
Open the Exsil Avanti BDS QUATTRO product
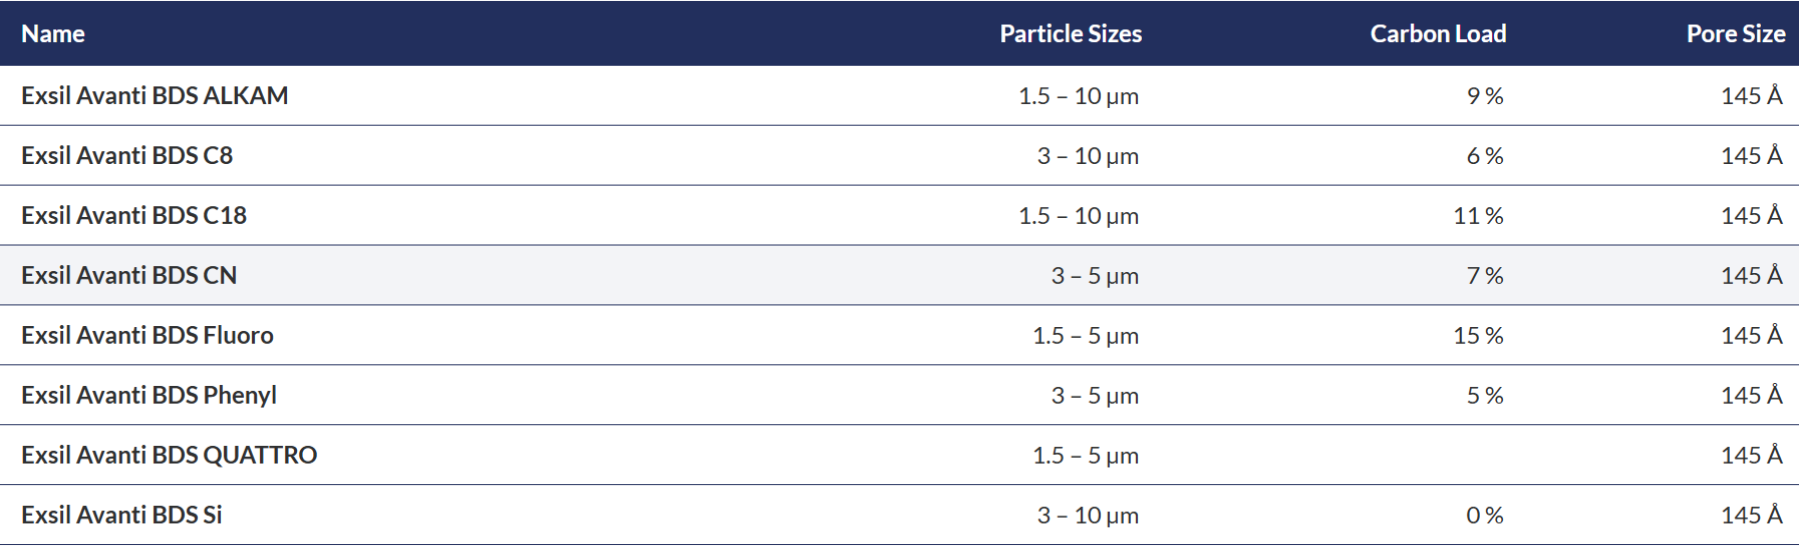tap(169, 456)
